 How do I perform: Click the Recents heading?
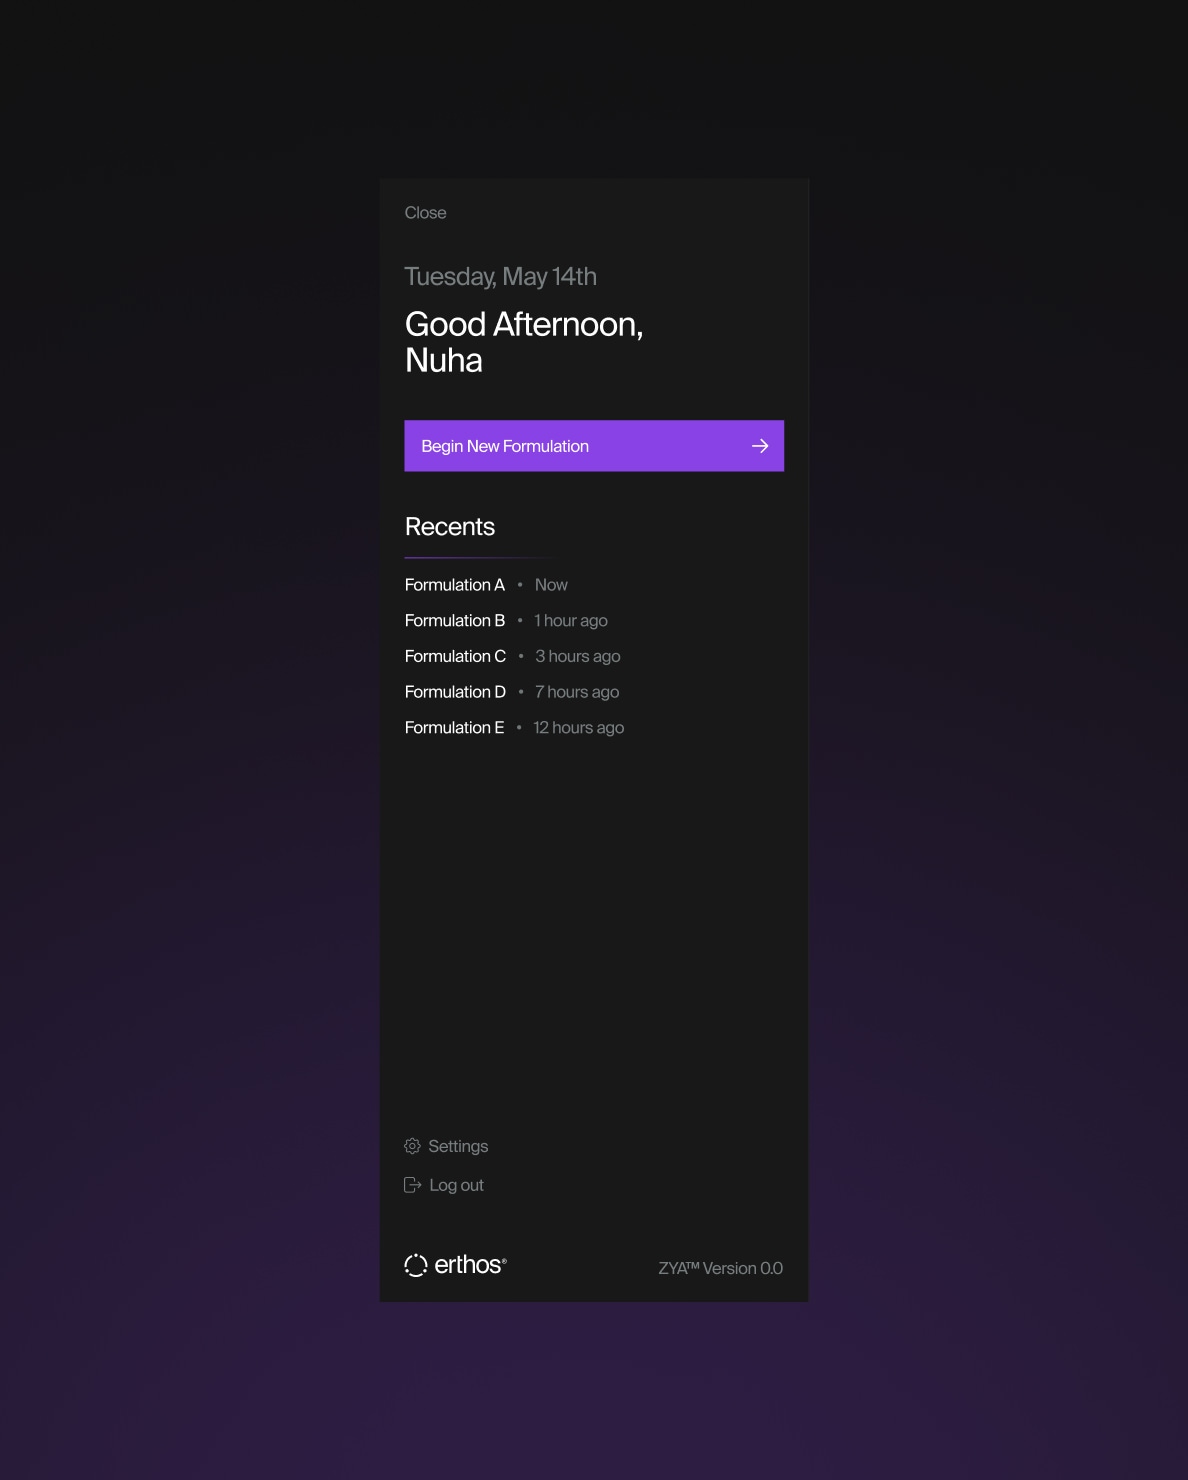click(x=450, y=527)
